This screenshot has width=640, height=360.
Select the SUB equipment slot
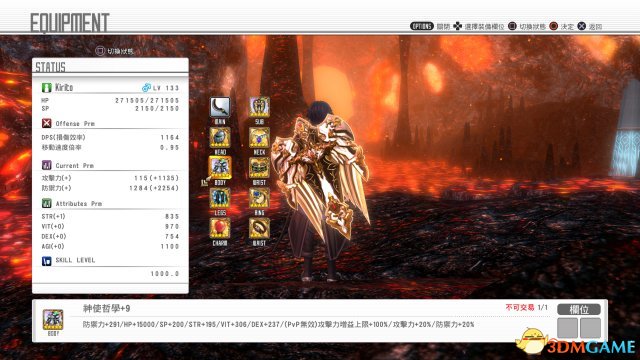259,107
